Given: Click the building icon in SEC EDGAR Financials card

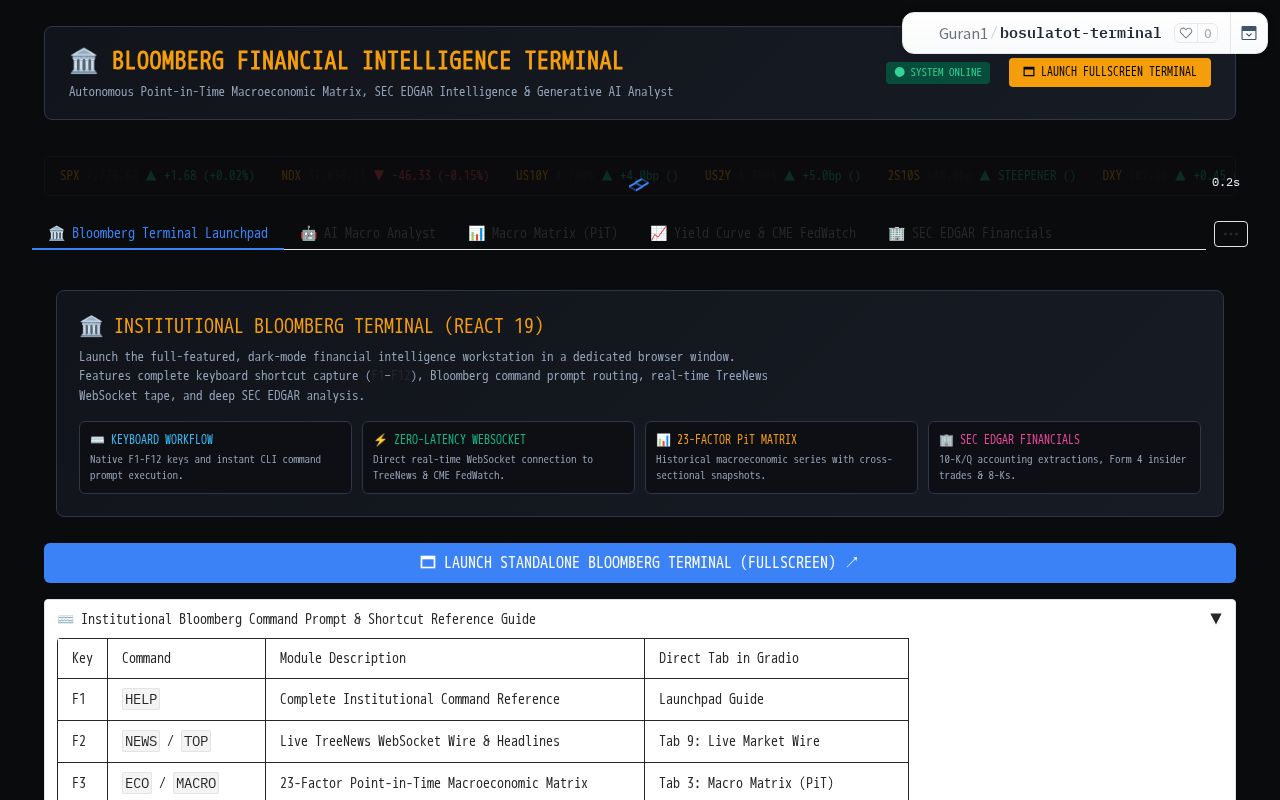Looking at the screenshot, I should point(946,440).
